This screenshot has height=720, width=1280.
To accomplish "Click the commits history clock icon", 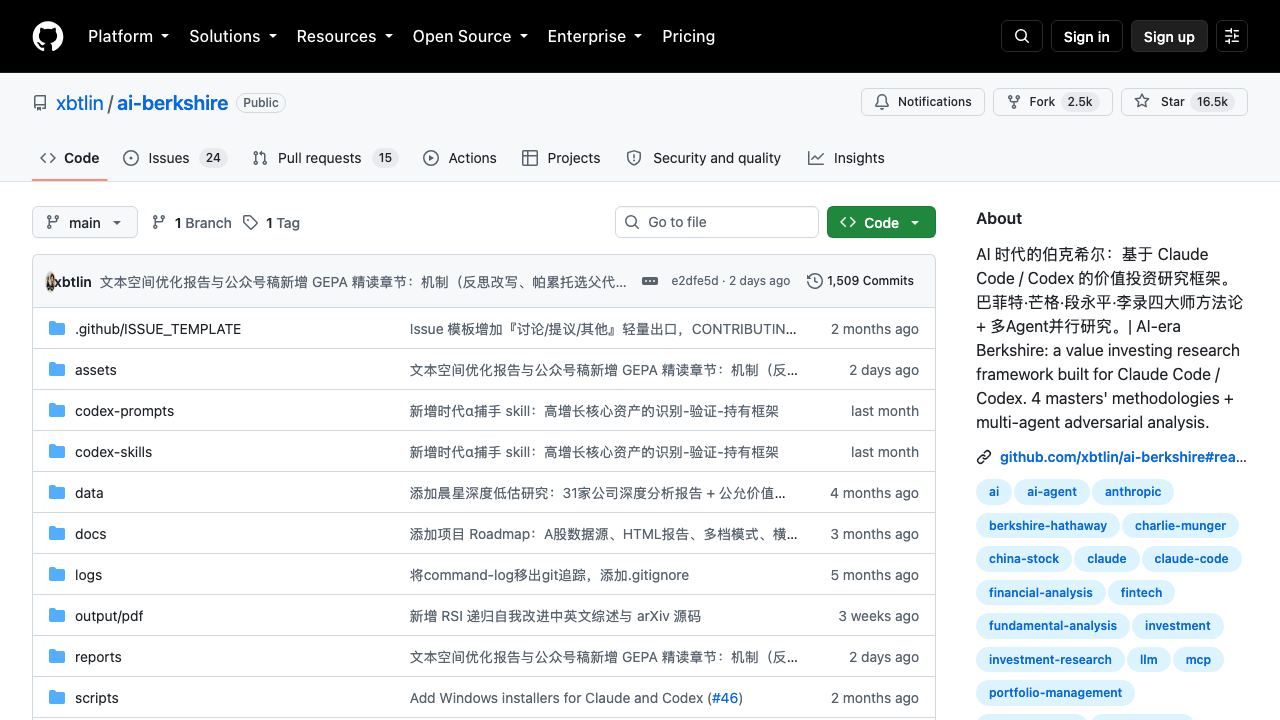I will point(815,281).
